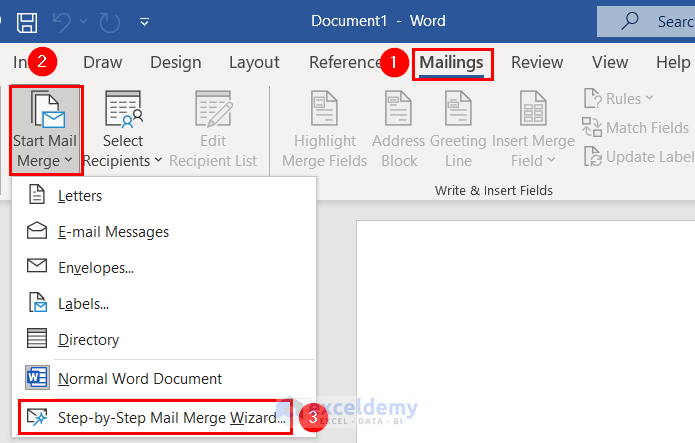Click the Mail Merge Wizard wand icon
Image resolution: width=695 pixels, height=443 pixels.
pos(37,417)
